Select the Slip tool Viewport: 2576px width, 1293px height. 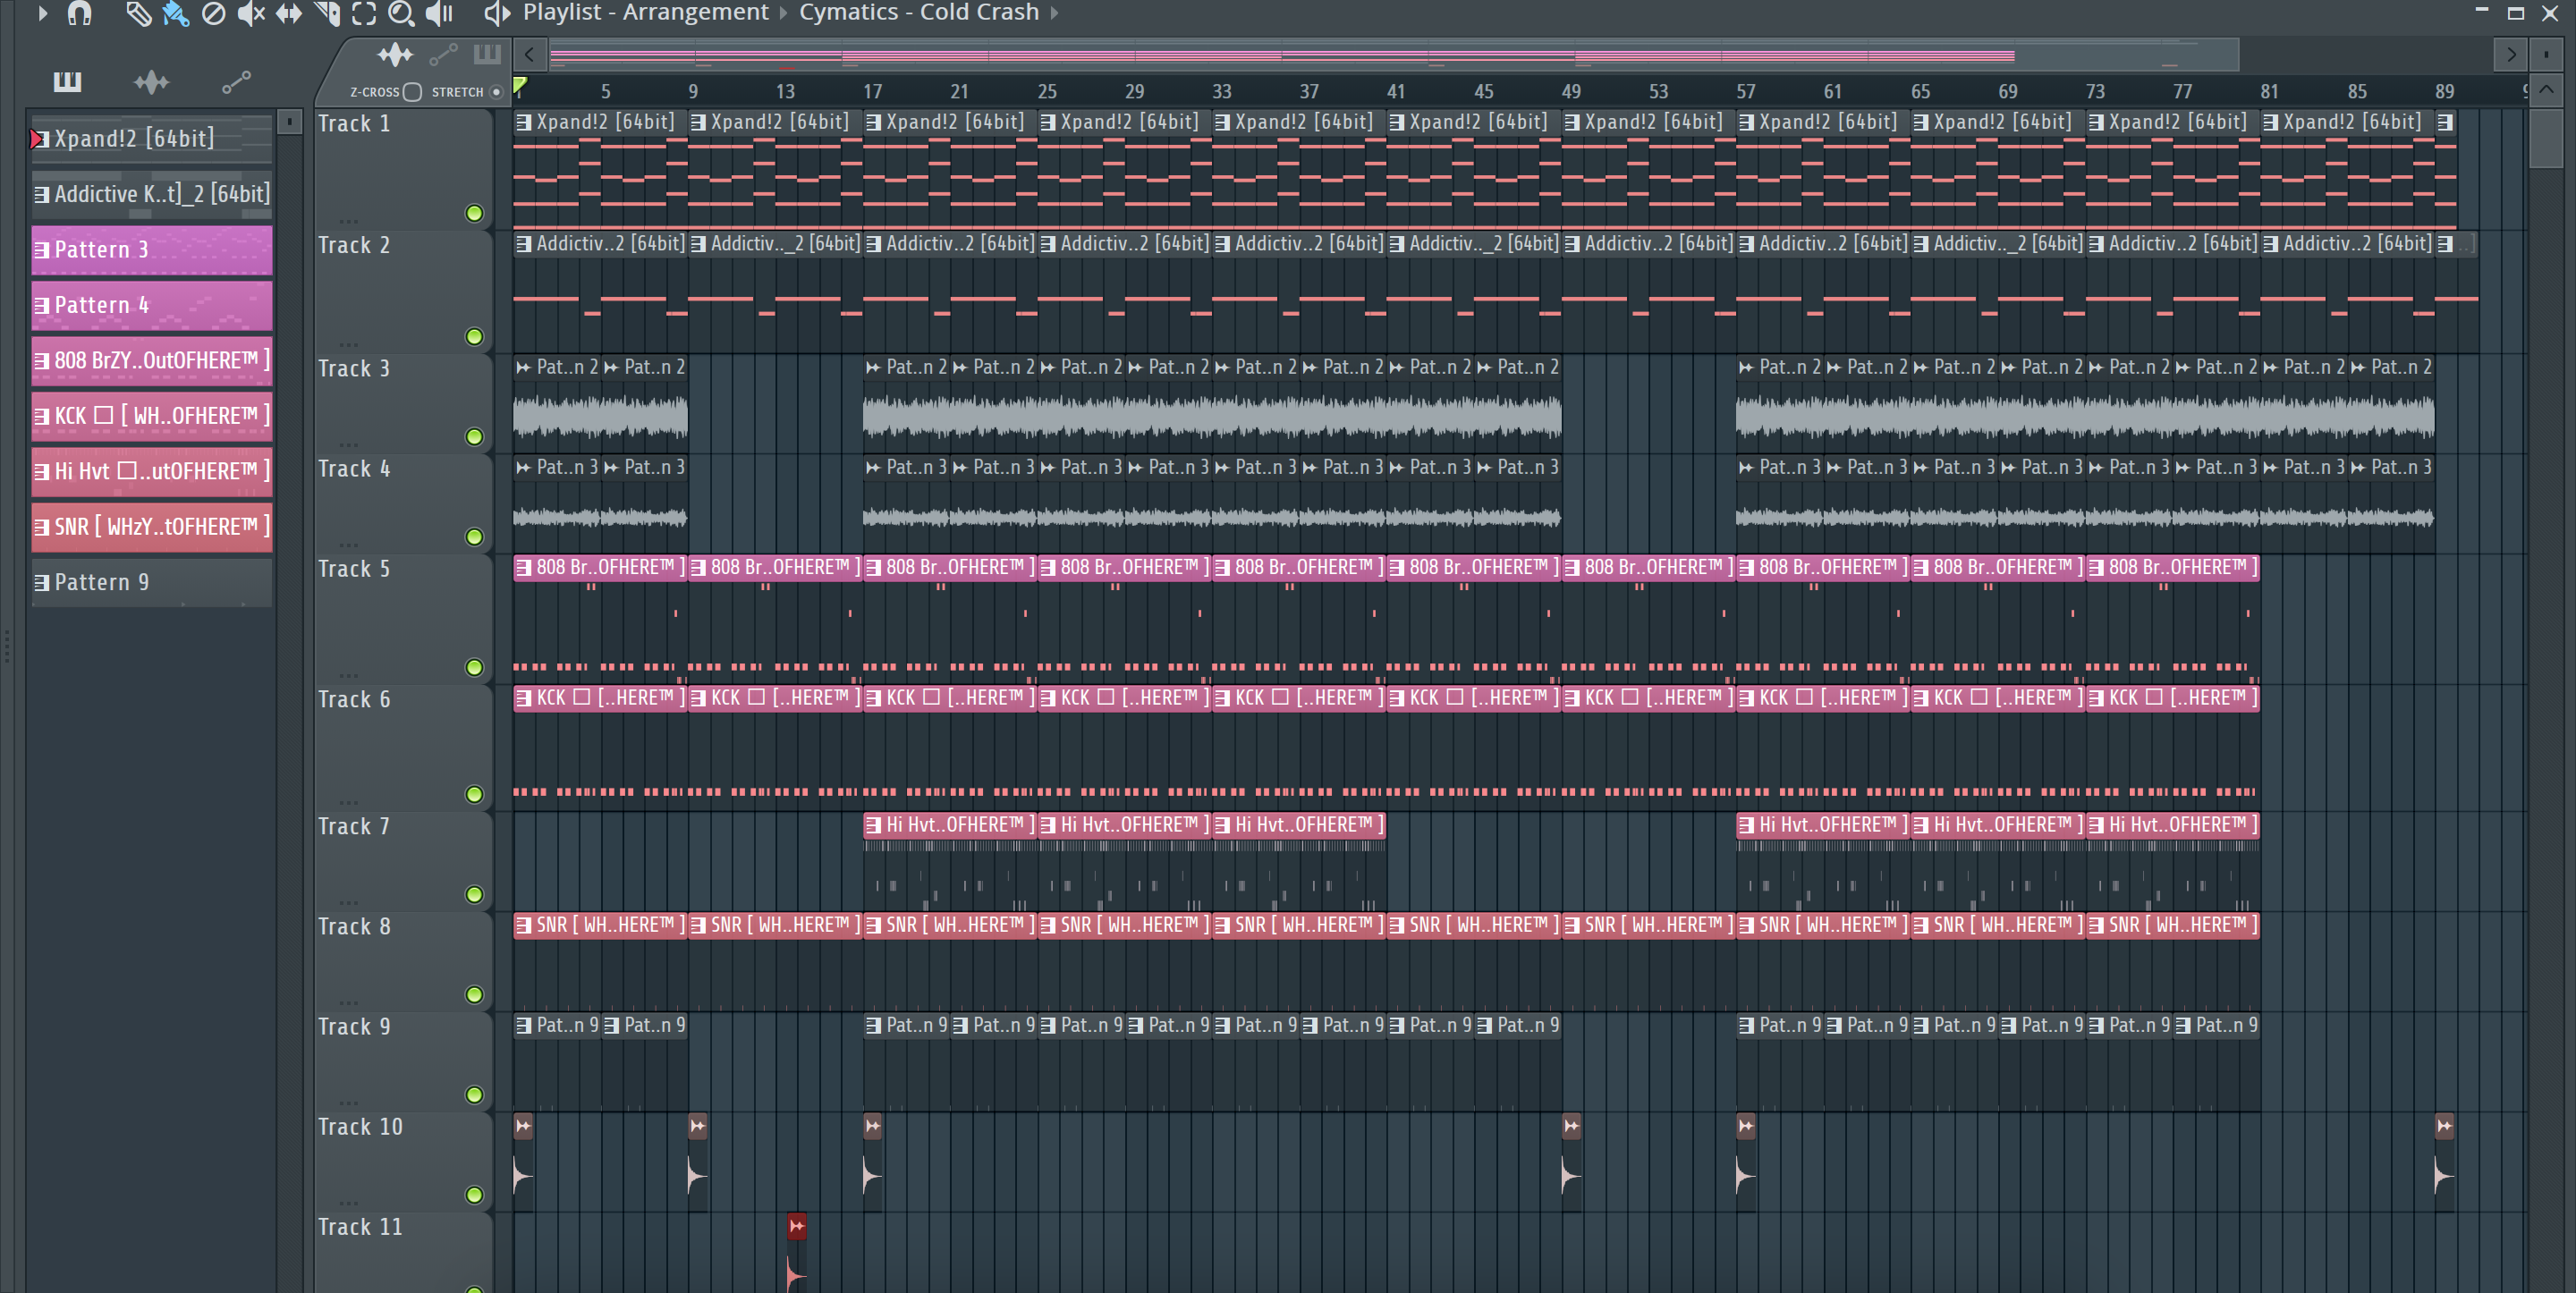click(288, 14)
